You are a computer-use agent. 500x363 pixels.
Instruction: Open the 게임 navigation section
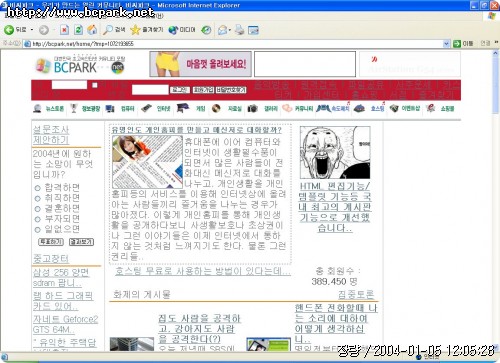191,108
